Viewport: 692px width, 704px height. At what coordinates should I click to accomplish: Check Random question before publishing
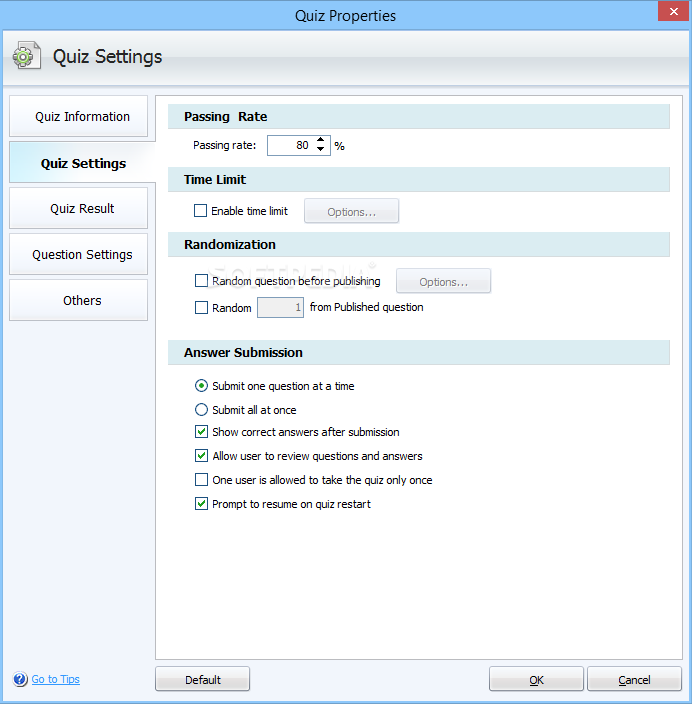[x=201, y=281]
